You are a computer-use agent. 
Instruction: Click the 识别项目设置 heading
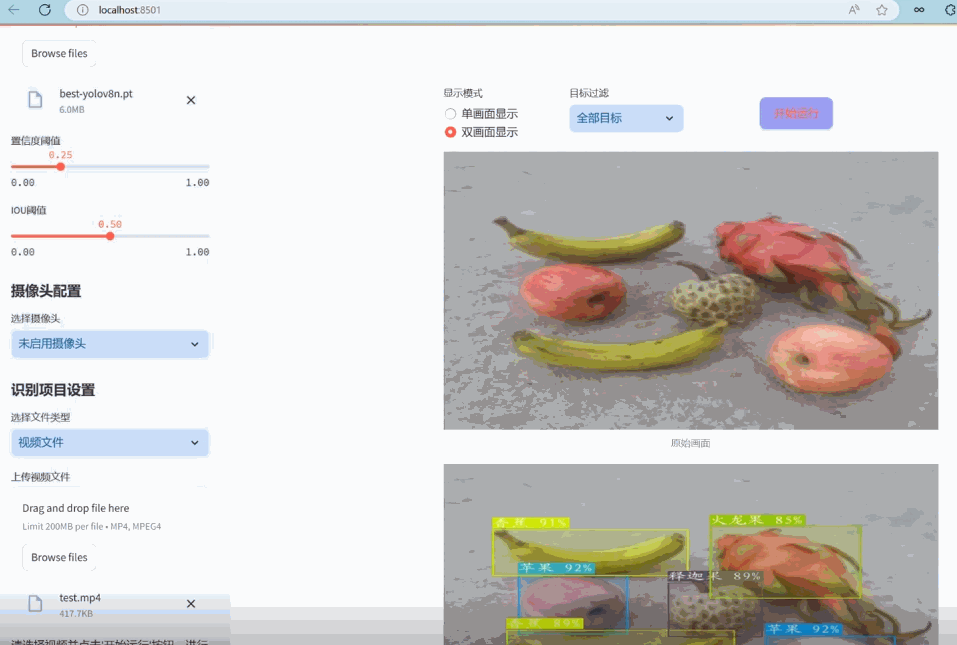(x=53, y=390)
